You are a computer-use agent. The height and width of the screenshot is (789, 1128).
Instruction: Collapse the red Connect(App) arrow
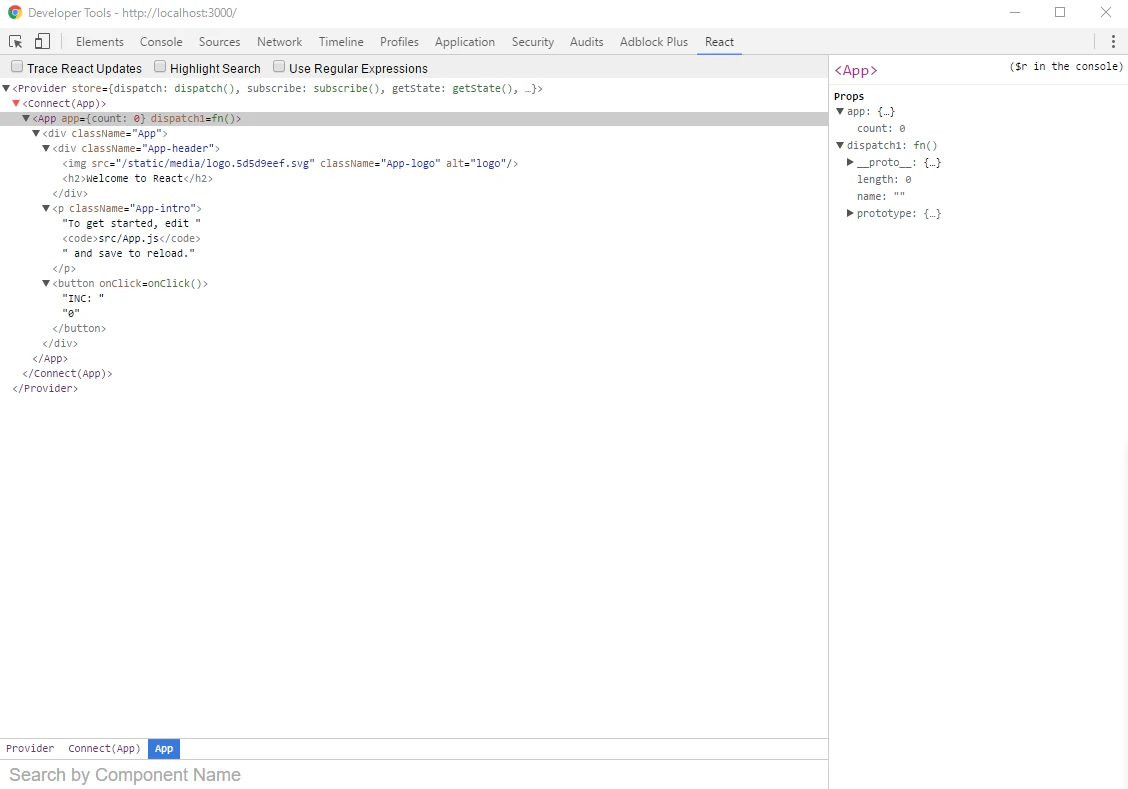tap(16, 104)
